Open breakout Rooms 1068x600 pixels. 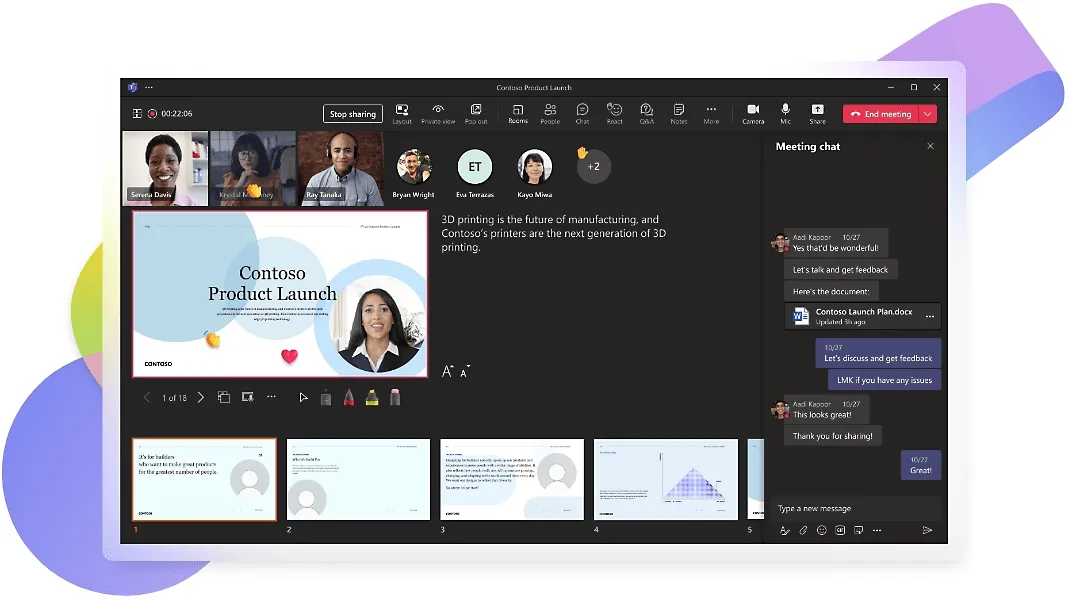[518, 114]
